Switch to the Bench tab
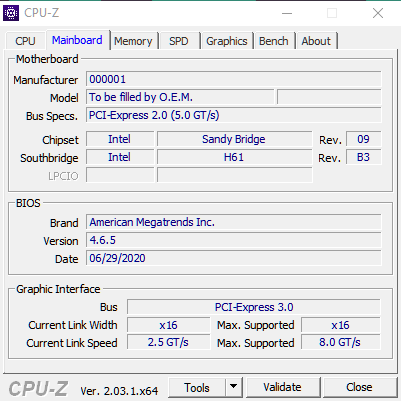The width and height of the screenshot is (401, 401). coord(274,41)
